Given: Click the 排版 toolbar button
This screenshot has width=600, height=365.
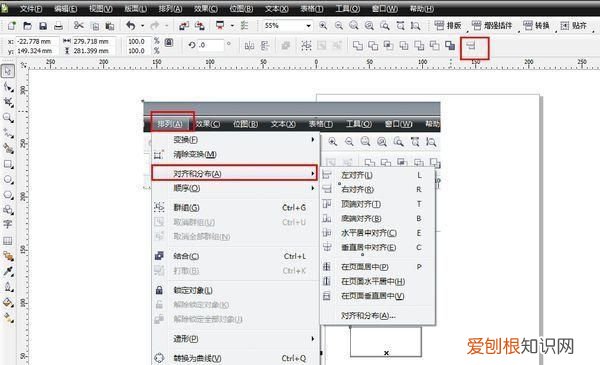Looking at the screenshot, I should pos(448,26).
